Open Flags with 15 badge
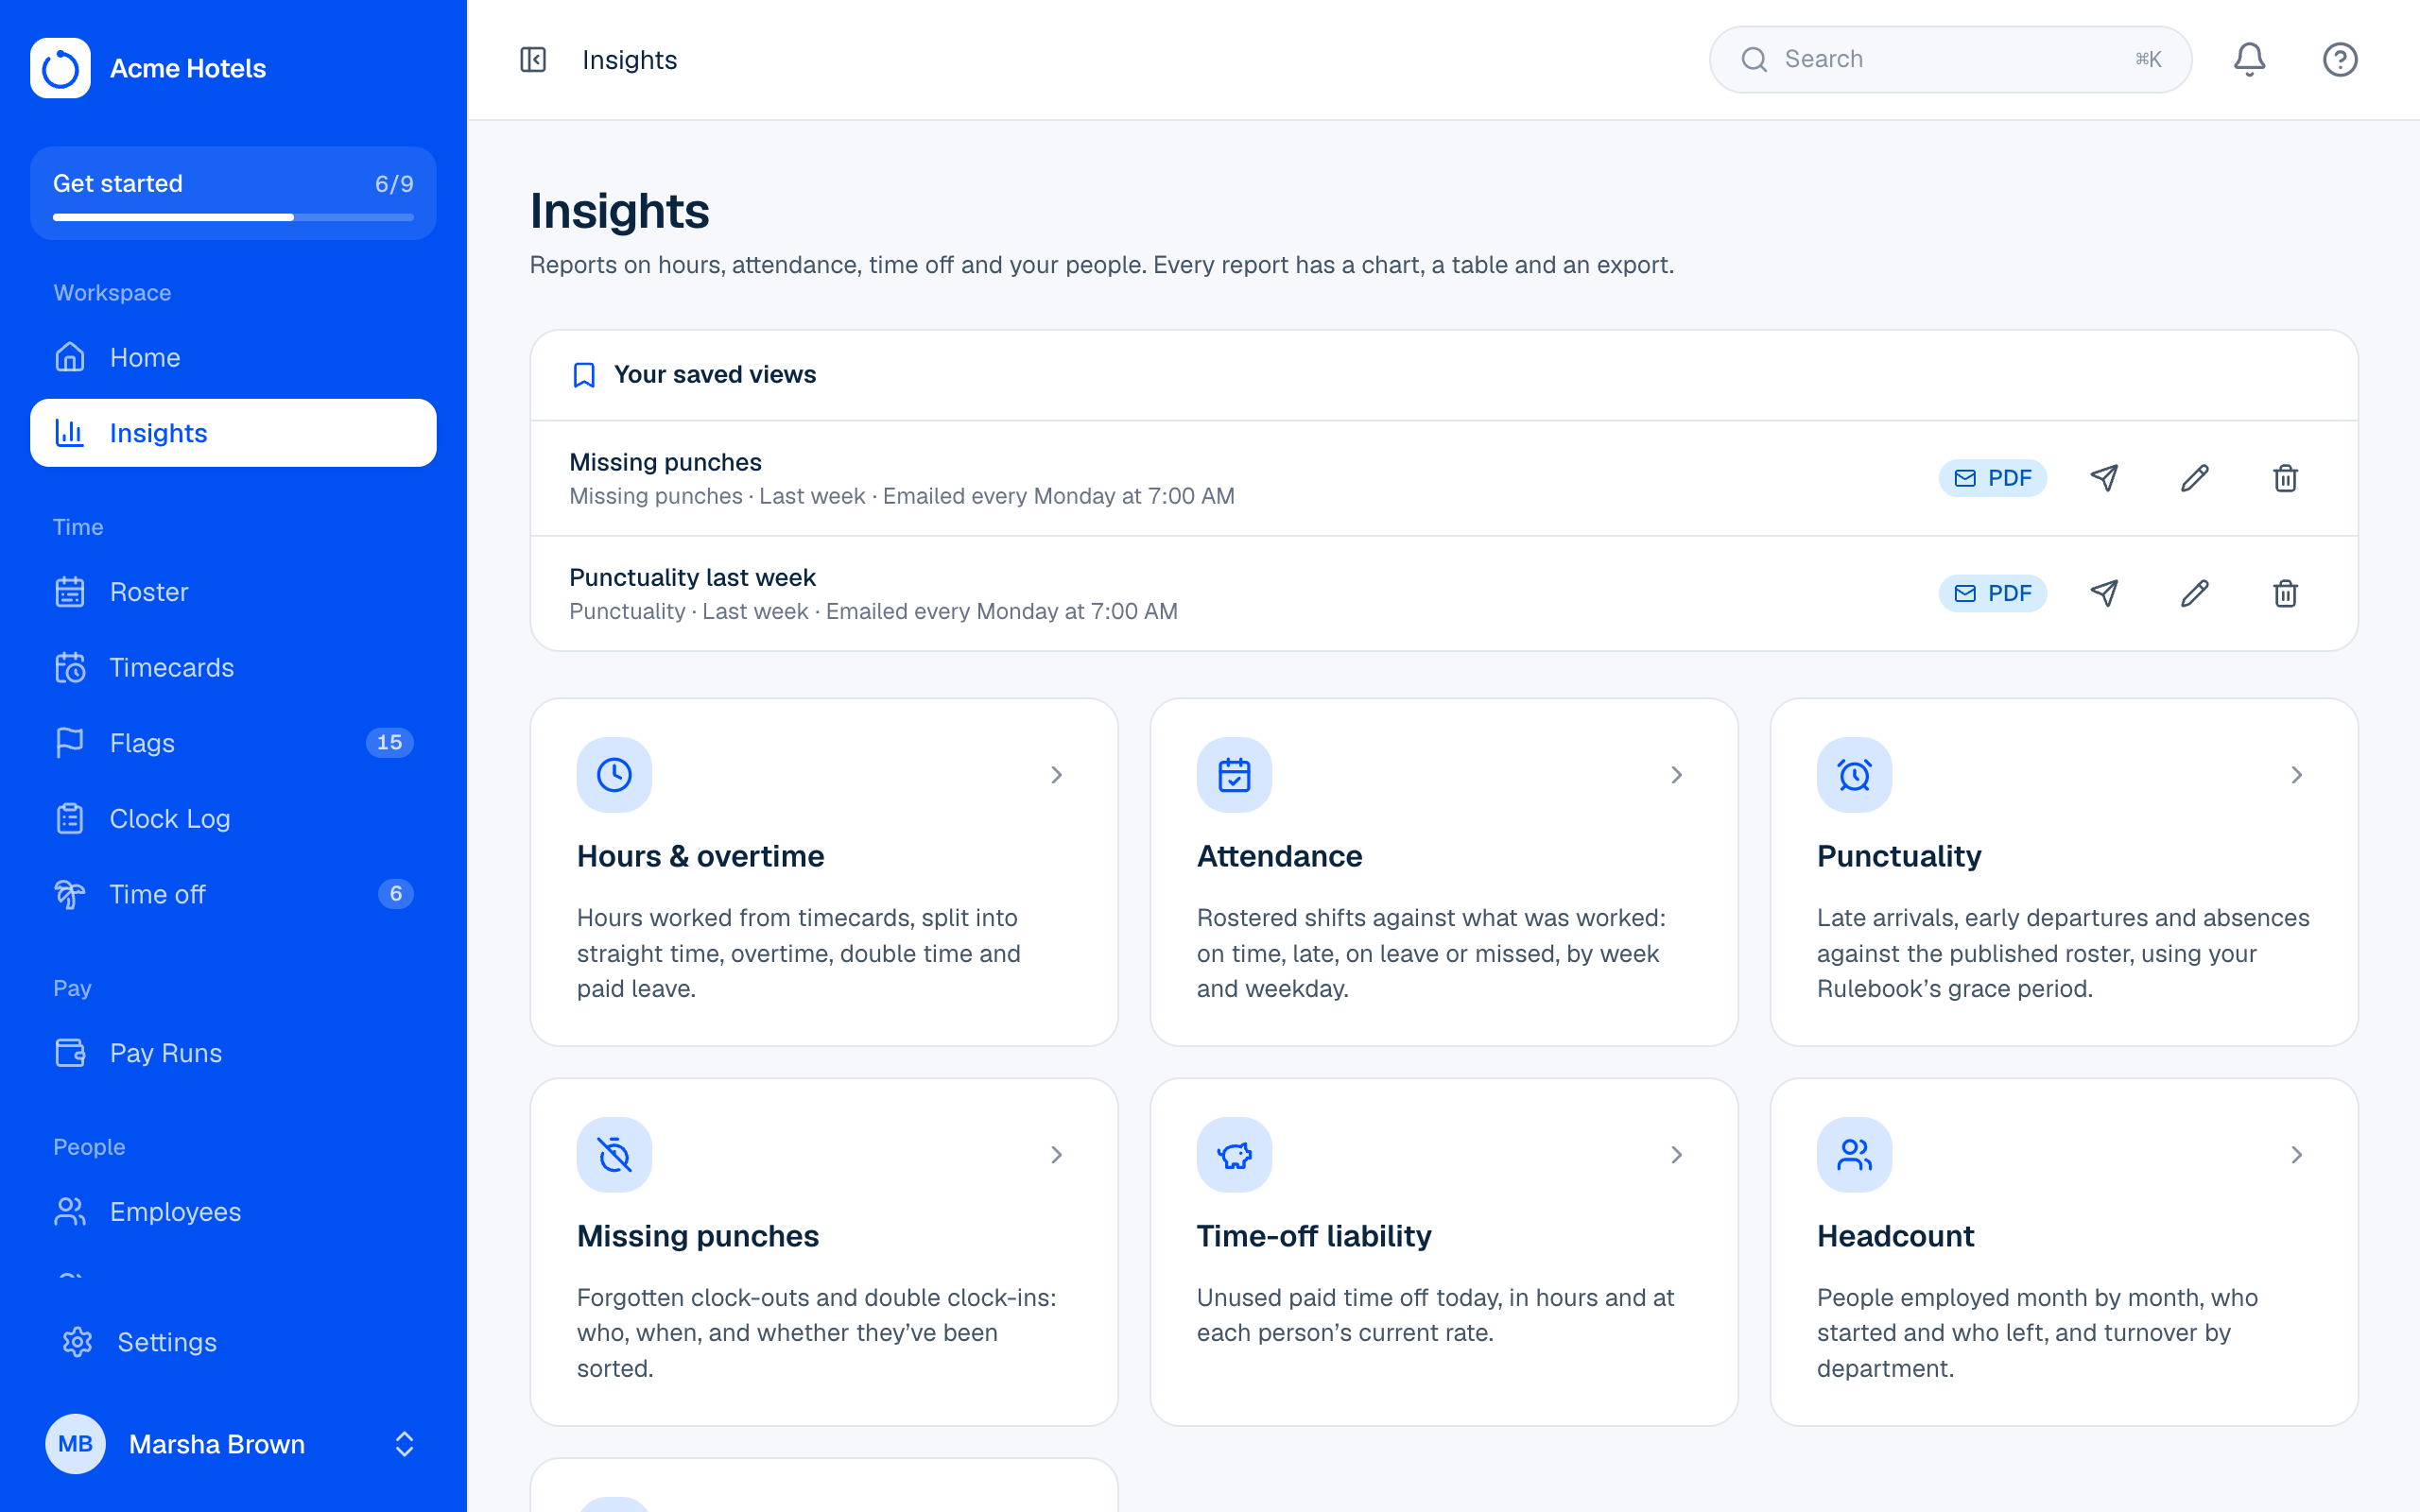The height and width of the screenshot is (1512, 2420). click(233, 743)
